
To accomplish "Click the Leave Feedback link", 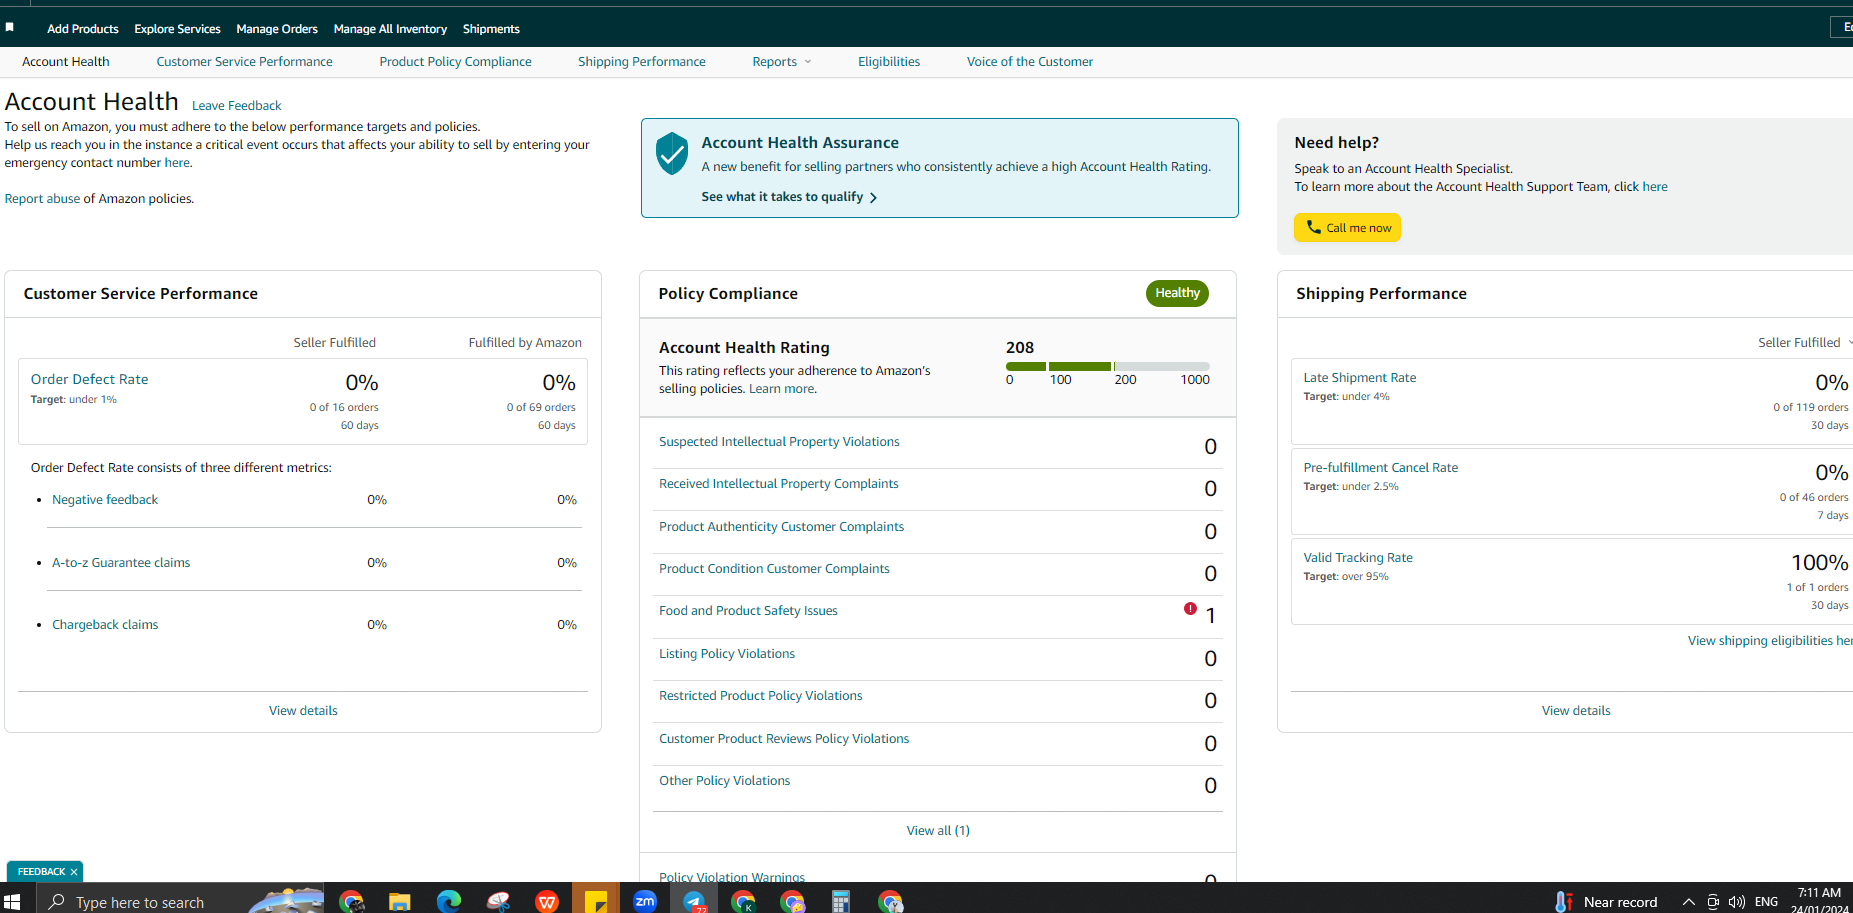I will 237,106.
